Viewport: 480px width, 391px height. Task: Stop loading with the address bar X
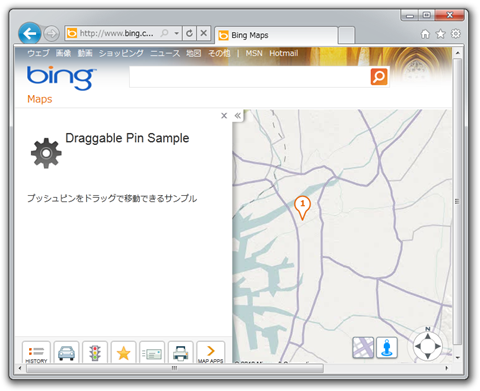click(204, 33)
